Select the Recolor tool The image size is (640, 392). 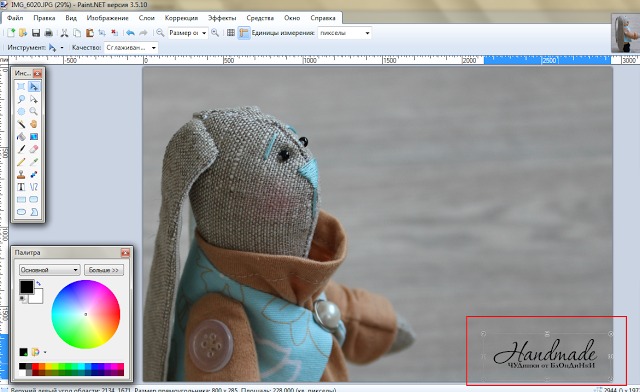(34, 175)
